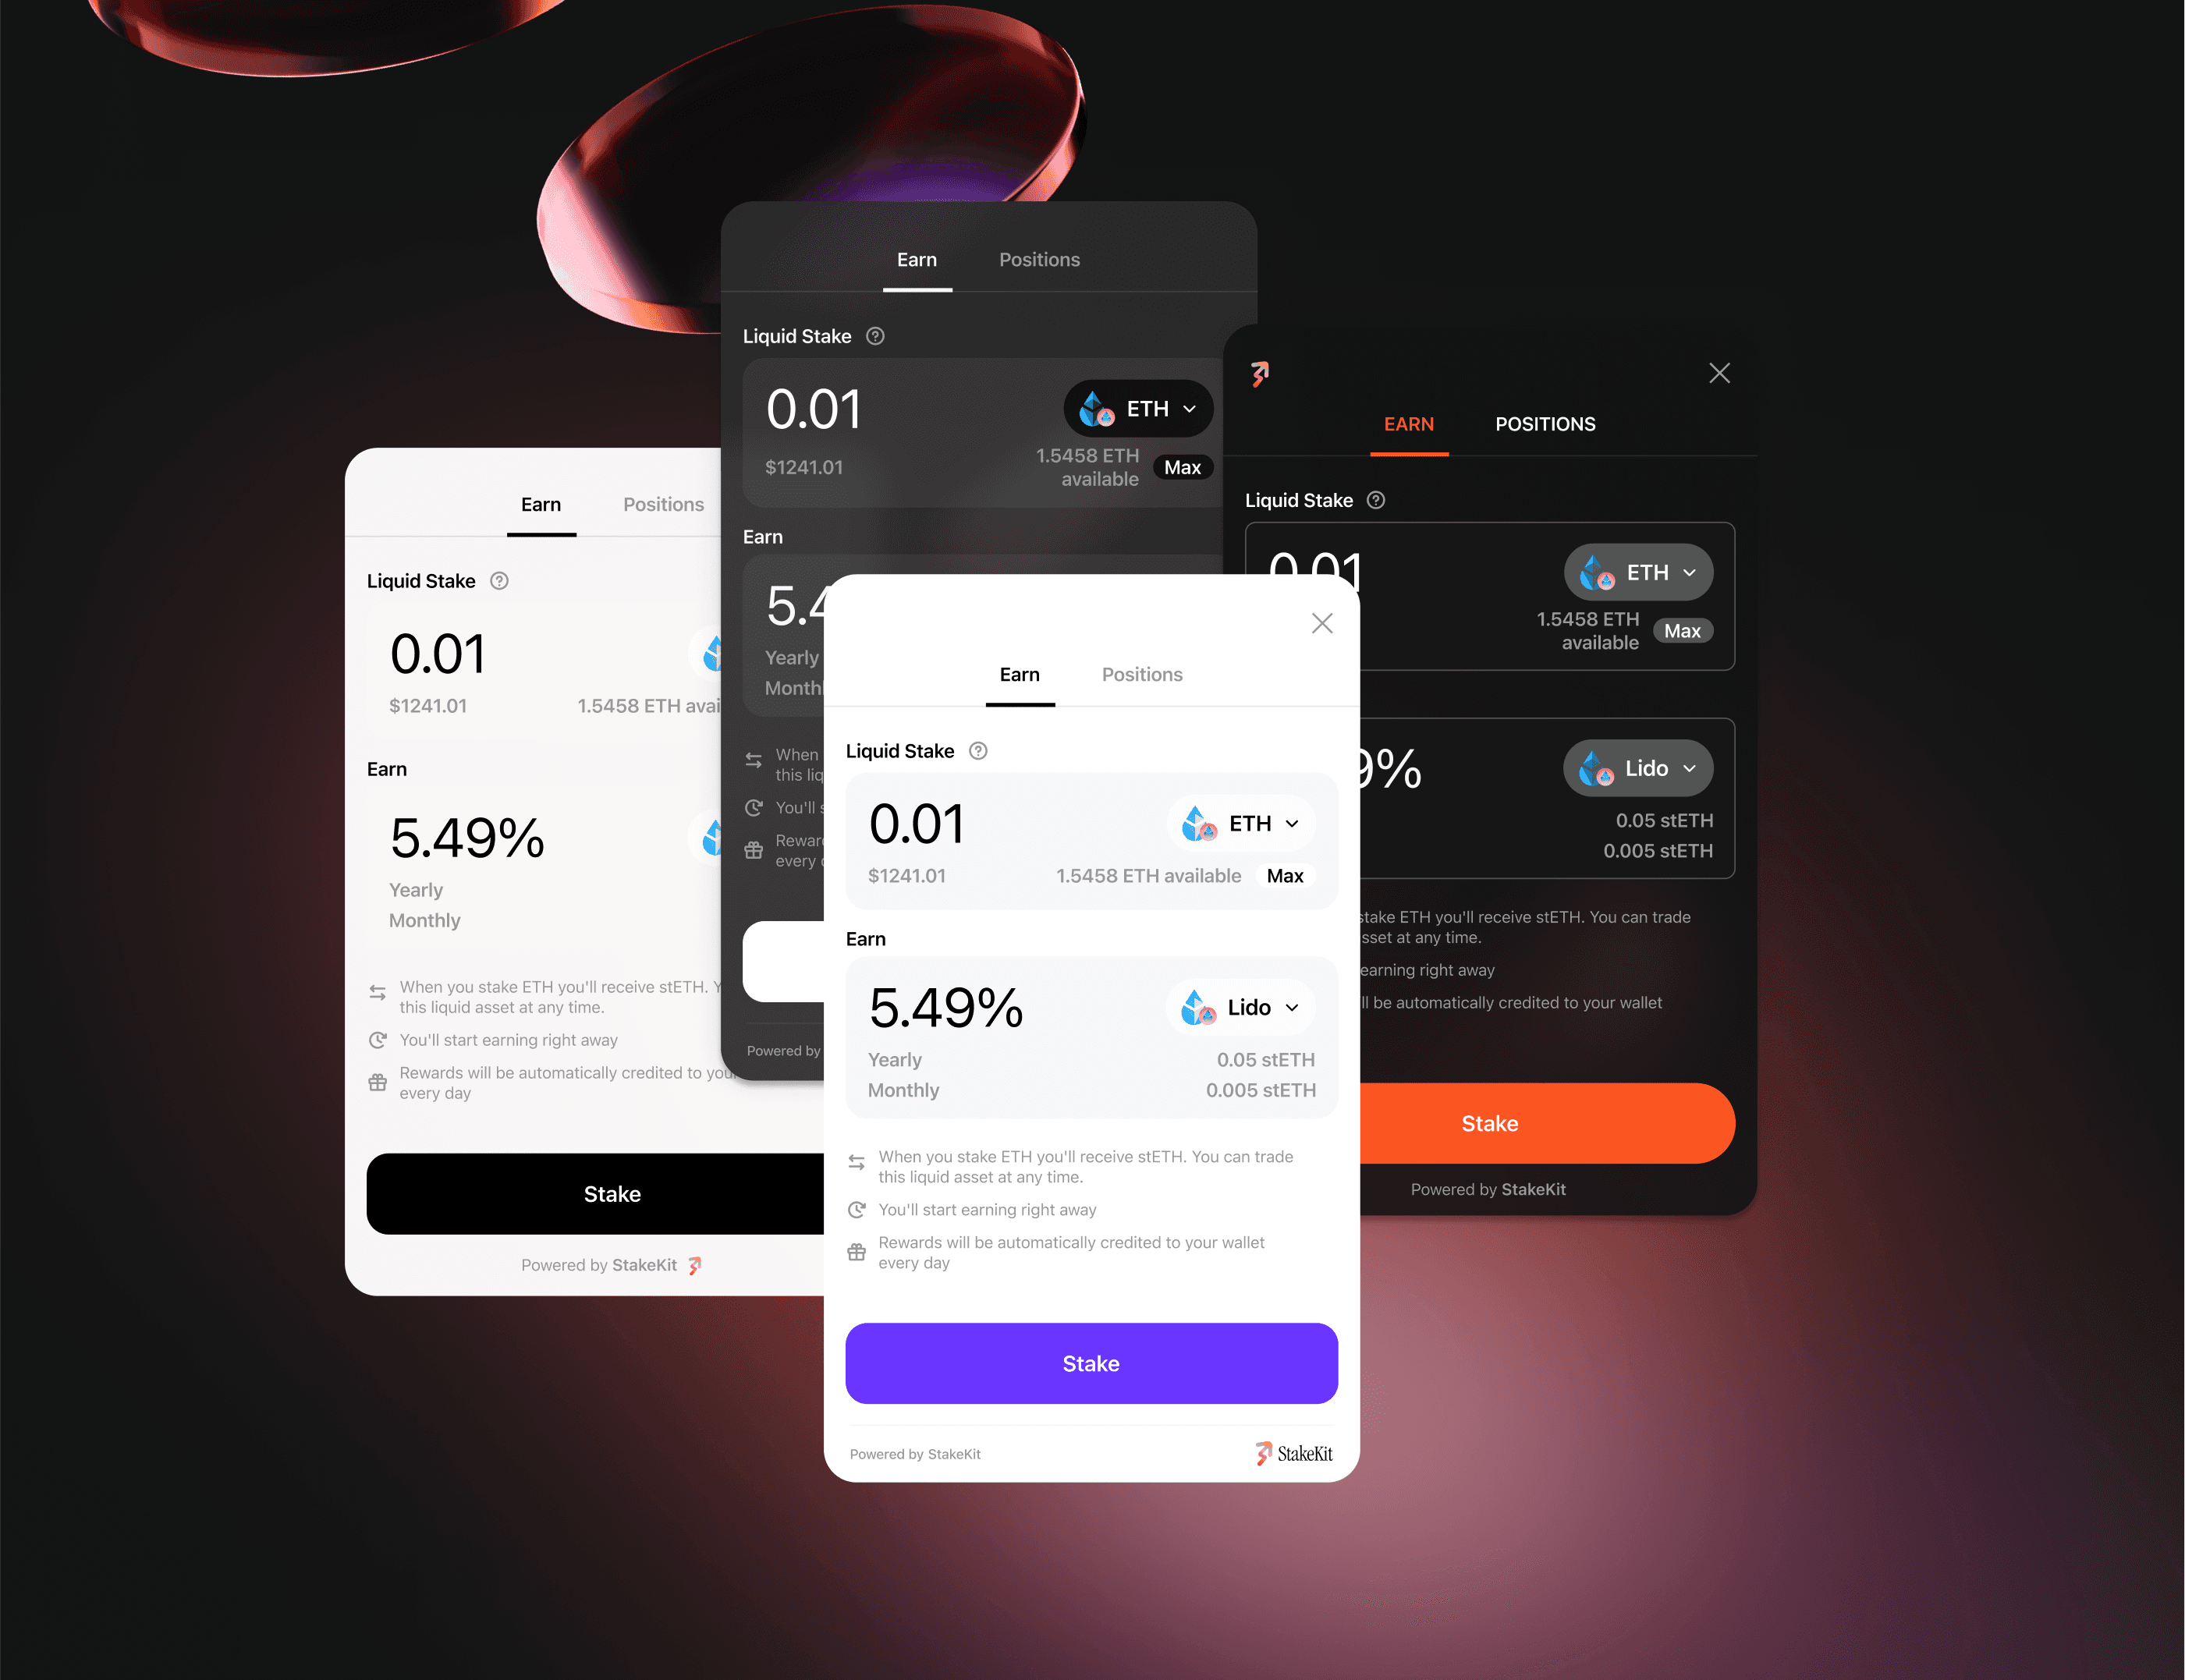Viewport: 2185px width, 1680px height.
Task: Toggle Monthly earnings view in white modal
Action: (x=900, y=1087)
